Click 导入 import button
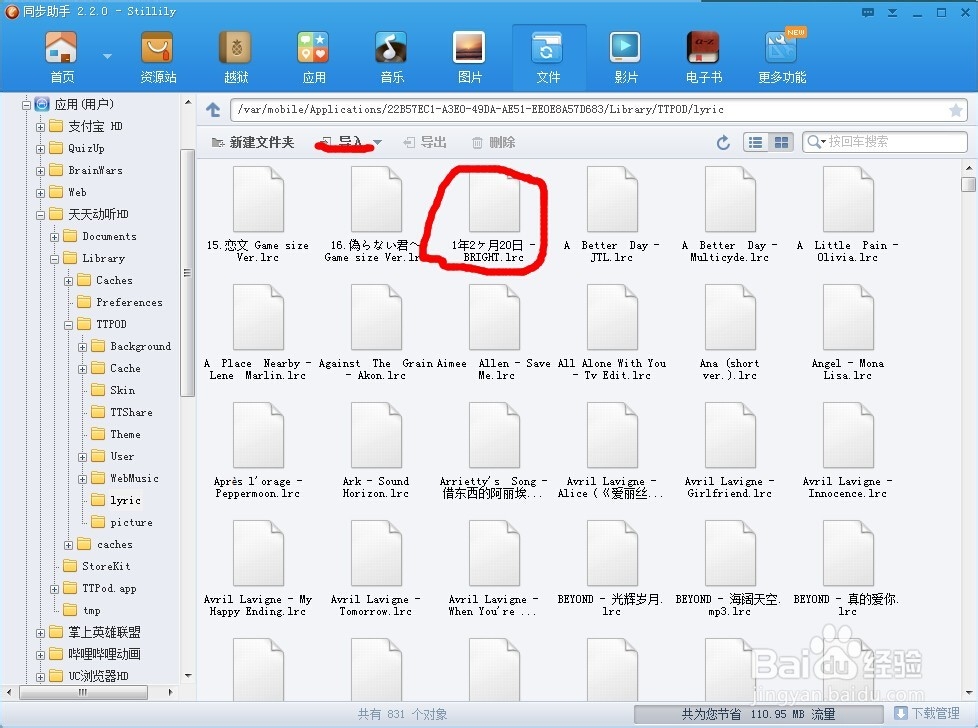 click(344, 143)
